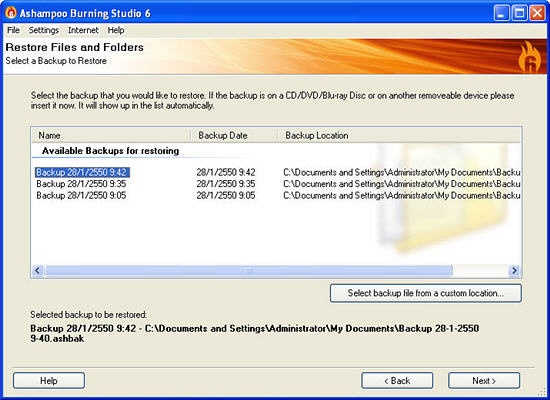Open the File menu
Viewport: 550px width, 400px height.
click(13, 31)
